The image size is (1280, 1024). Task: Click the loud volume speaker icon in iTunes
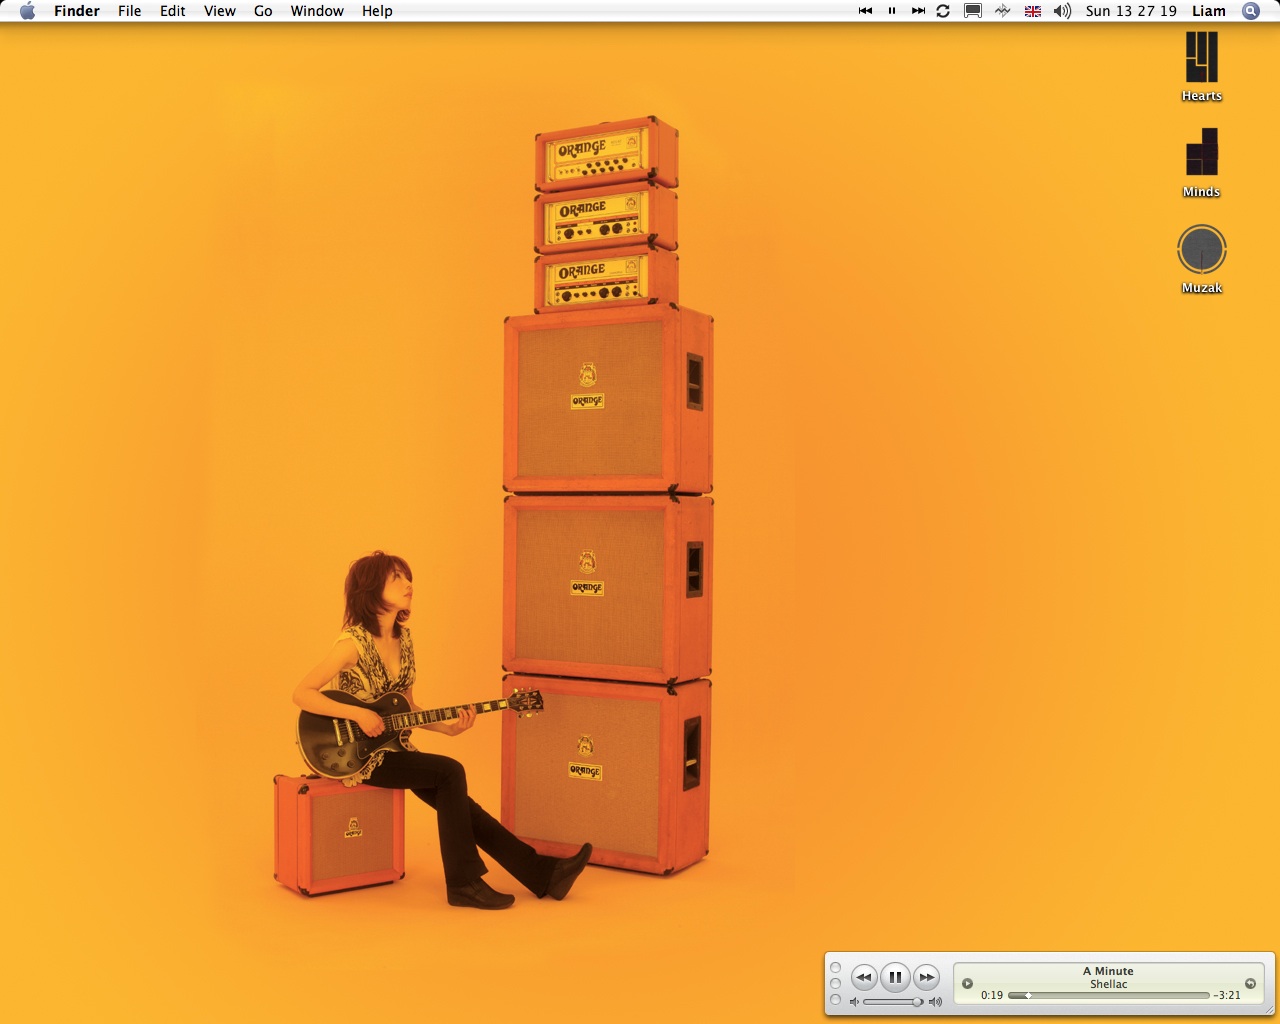coord(935,1001)
